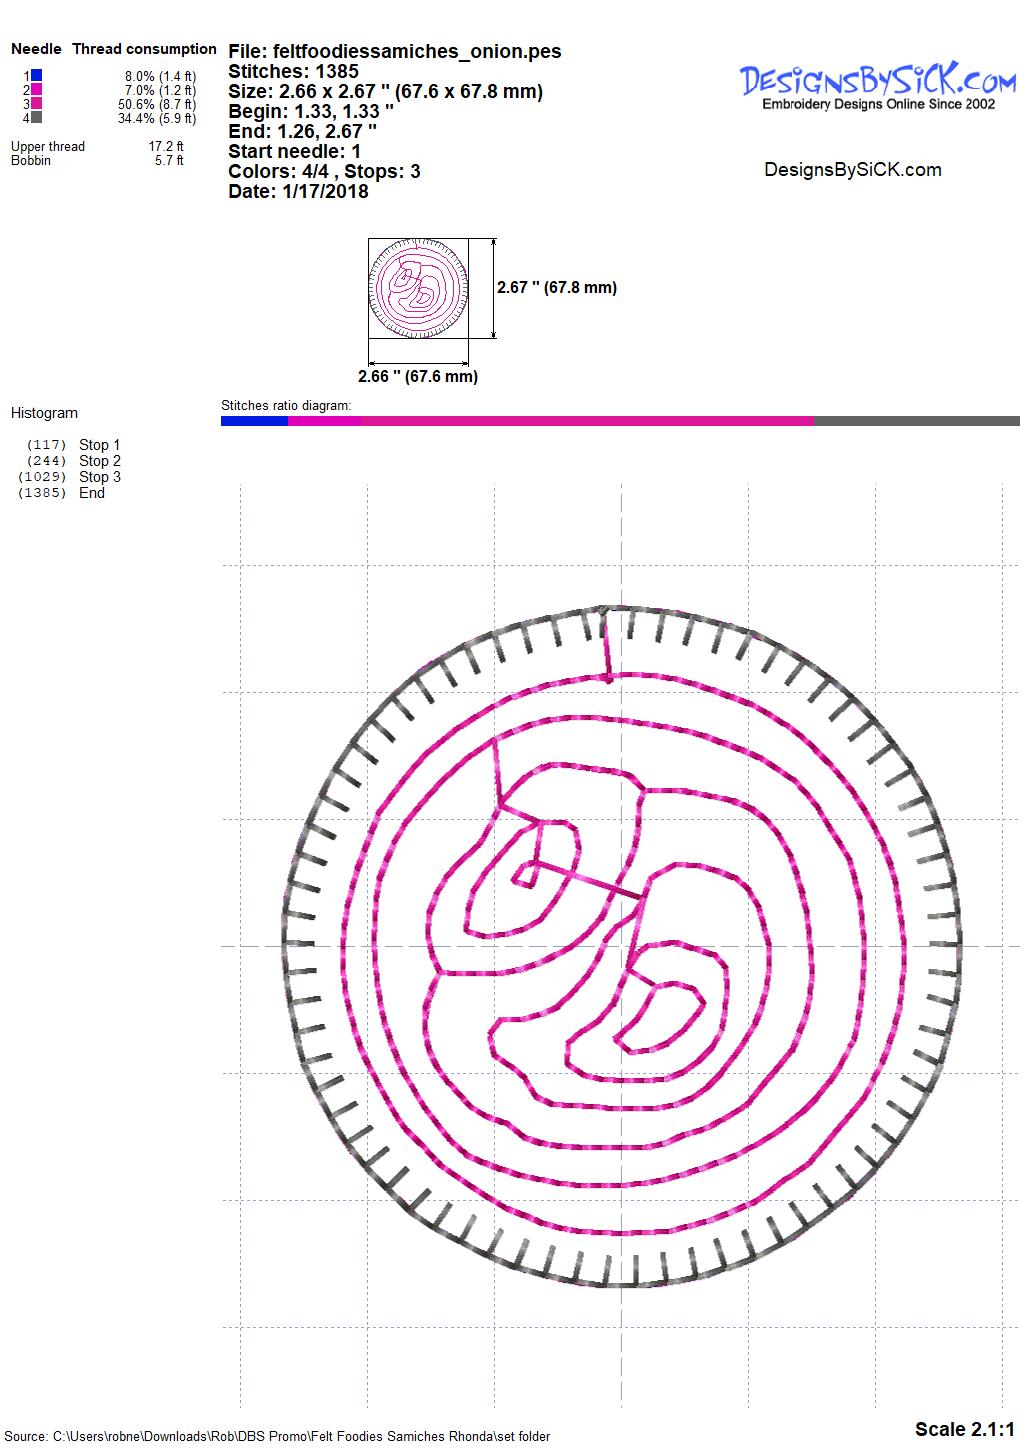Click gray segment of stitches ratio bar
Viewport: 1024px width, 1448px height.
pos(915,422)
